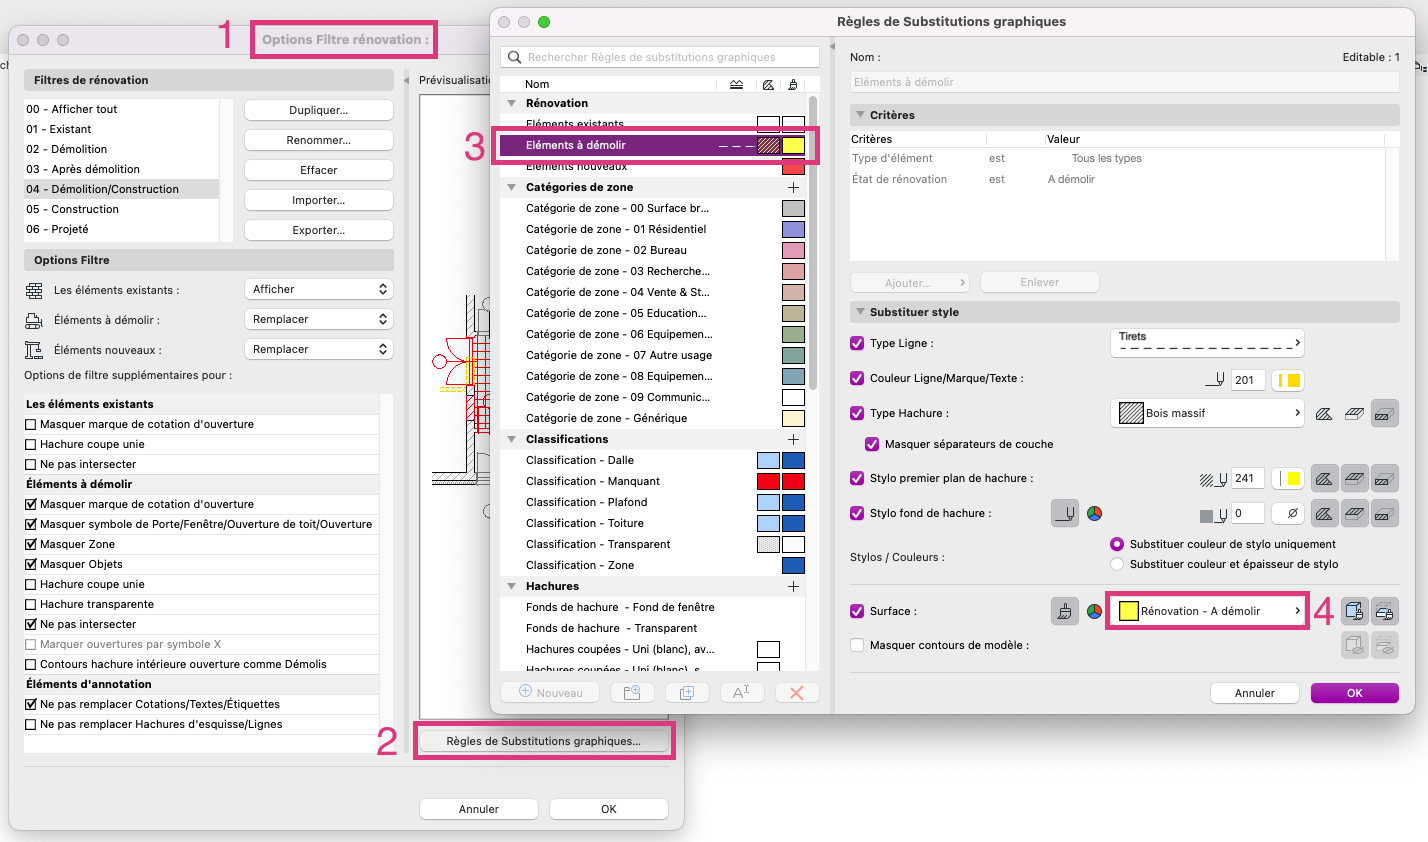The width and height of the screenshot is (1428, 842).
Task: Open Rénovation - A démolir surface popup
Action: (1207, 611)
